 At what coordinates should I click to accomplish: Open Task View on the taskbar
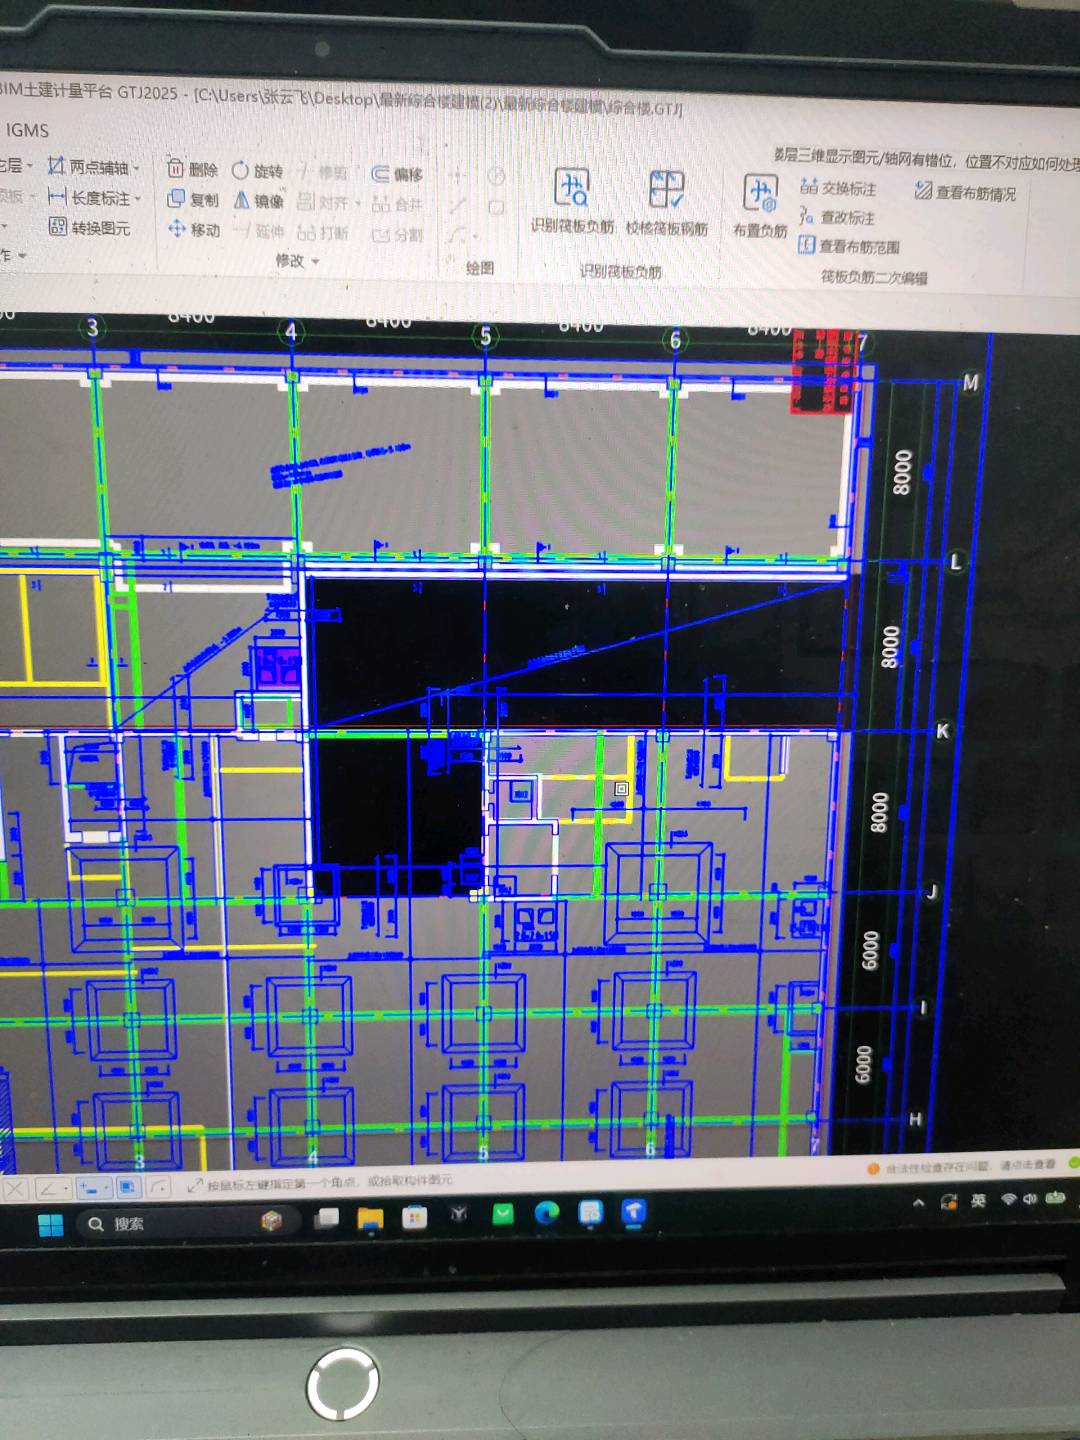click(x=326, y=1219)
